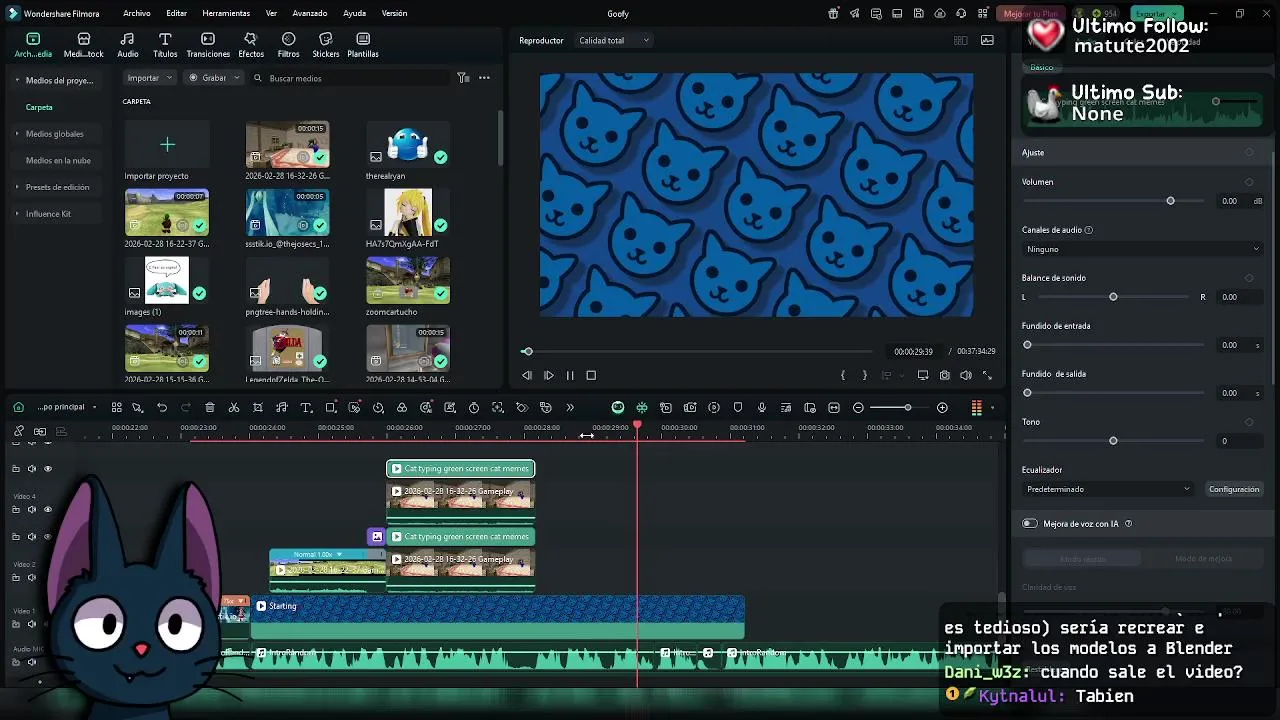
Task: Show more timeline tools double chevron
Action: click(x=570, y=407)
